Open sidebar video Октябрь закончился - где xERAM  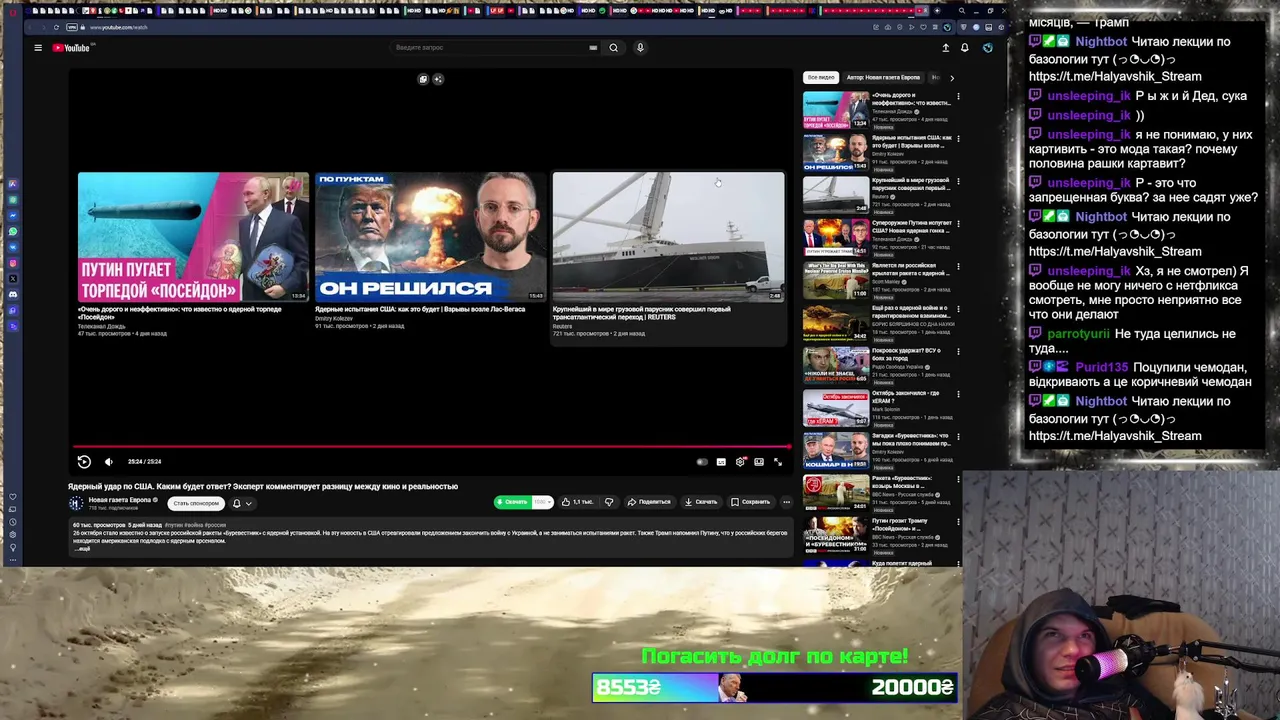click(836, 407)
